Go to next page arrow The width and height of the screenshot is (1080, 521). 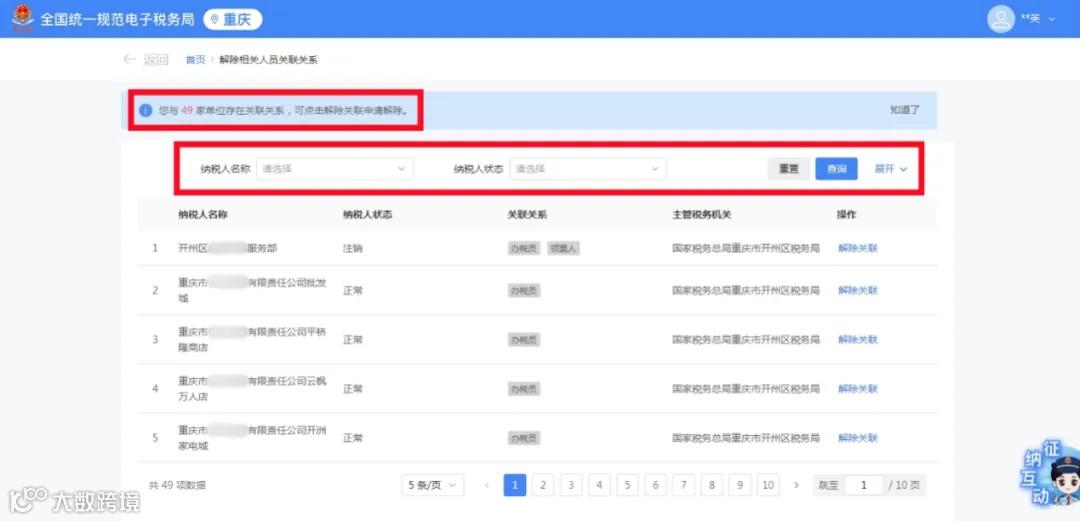796,485
